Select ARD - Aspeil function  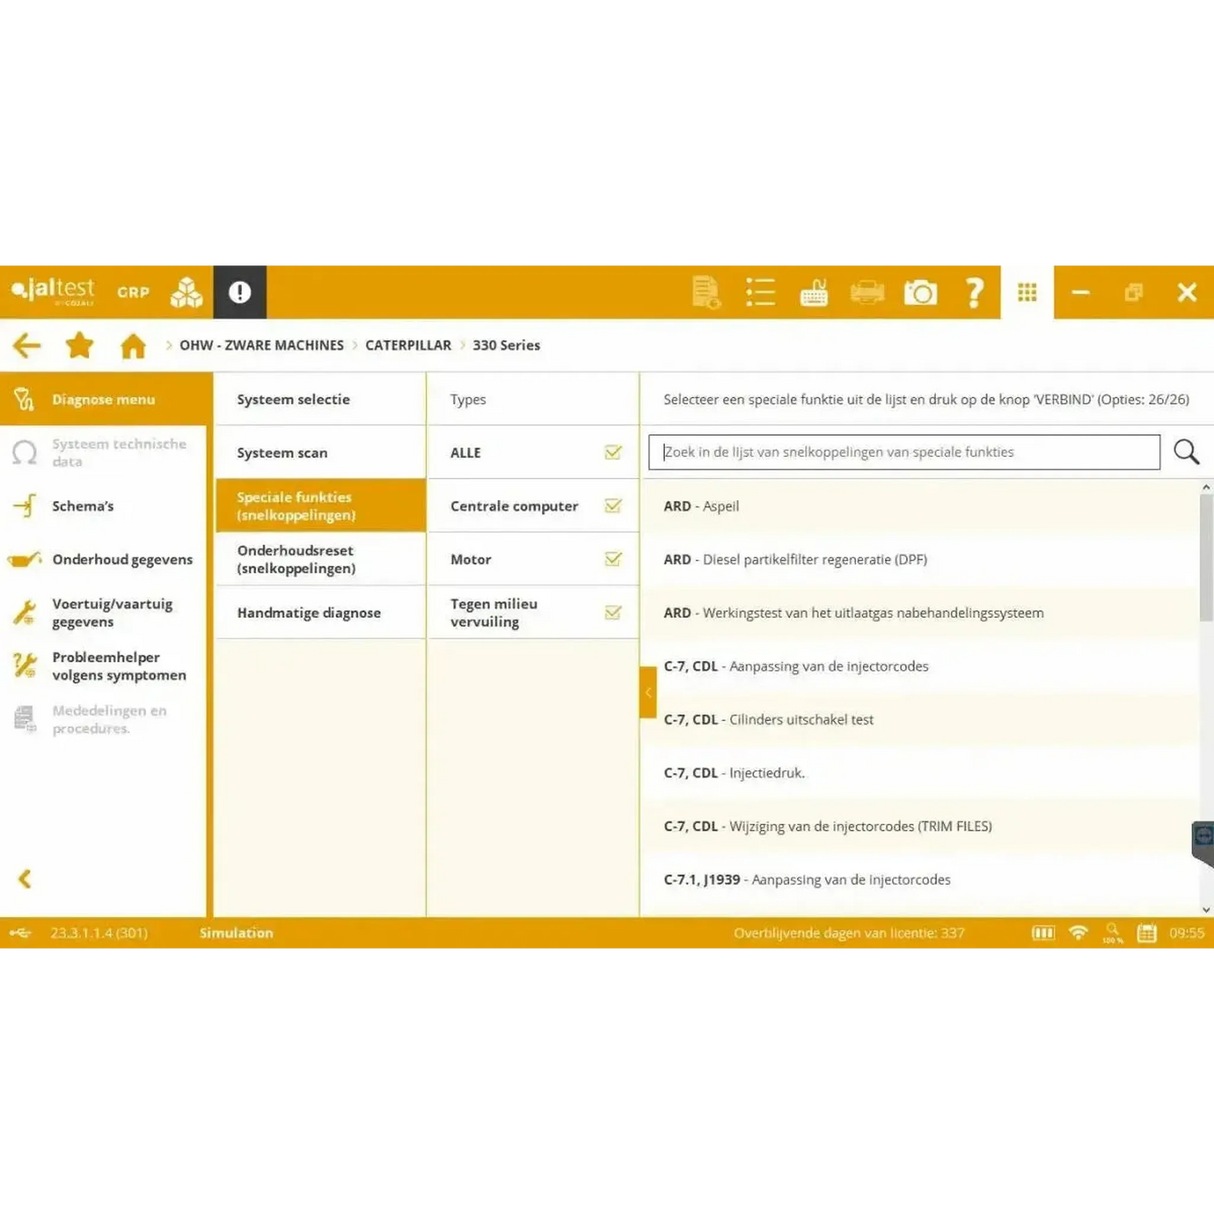pyautogui.click(x=919, y=506)
